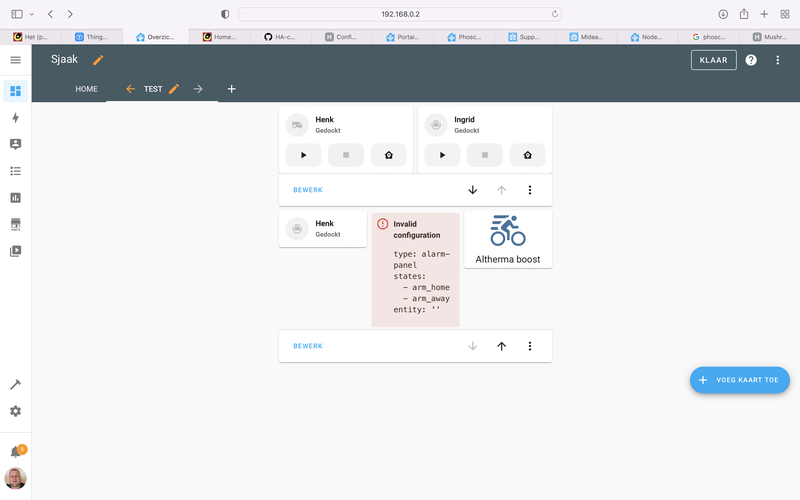The width and height of the screenshot is (800, 500).
Task: Select the TEST tab
Action: pos(153,89)
